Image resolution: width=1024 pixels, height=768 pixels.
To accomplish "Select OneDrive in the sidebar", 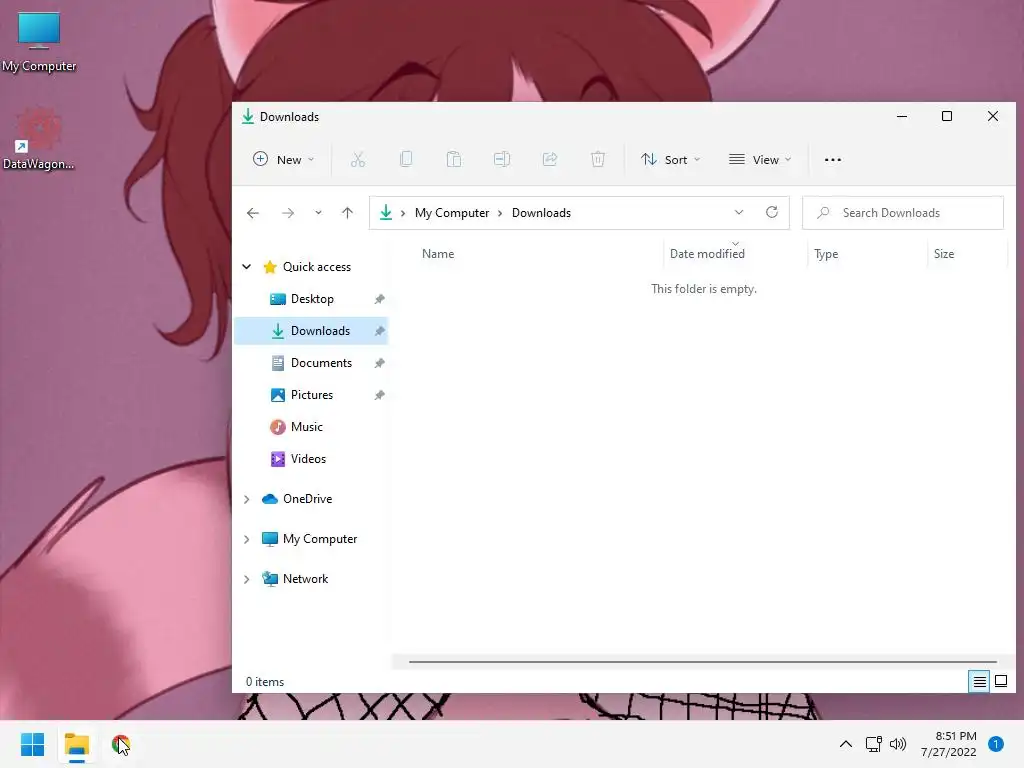I will pyautogui.click(x=307, y=499).
